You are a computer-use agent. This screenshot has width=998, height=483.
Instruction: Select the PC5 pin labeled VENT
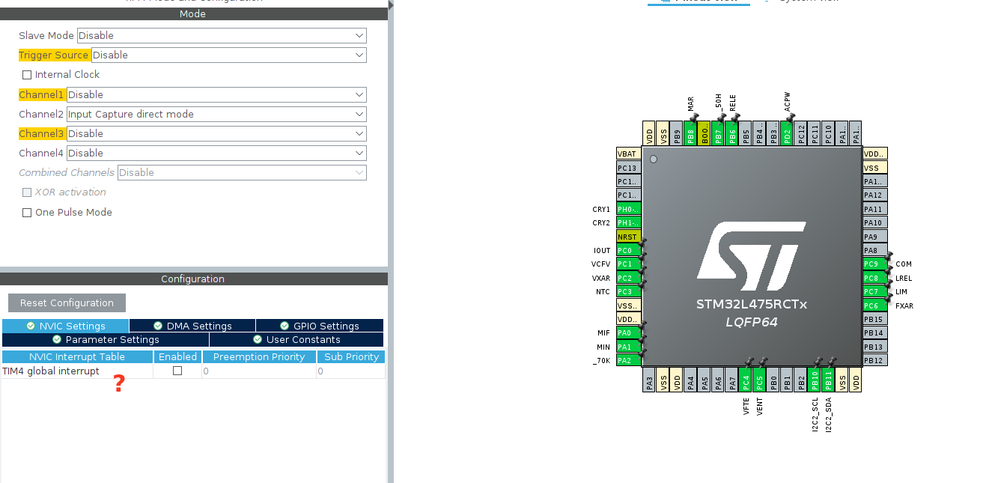(x=759, y=380)
